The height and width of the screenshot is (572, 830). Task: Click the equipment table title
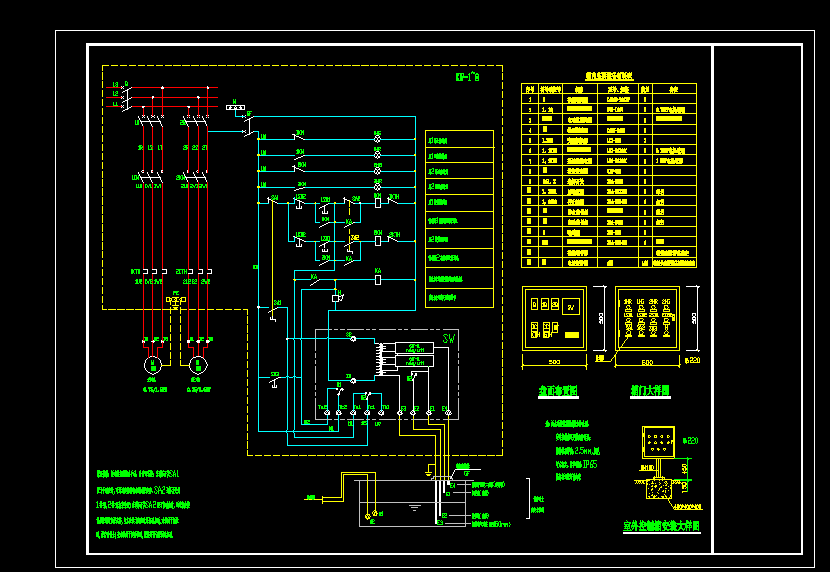tap(609, 76)
